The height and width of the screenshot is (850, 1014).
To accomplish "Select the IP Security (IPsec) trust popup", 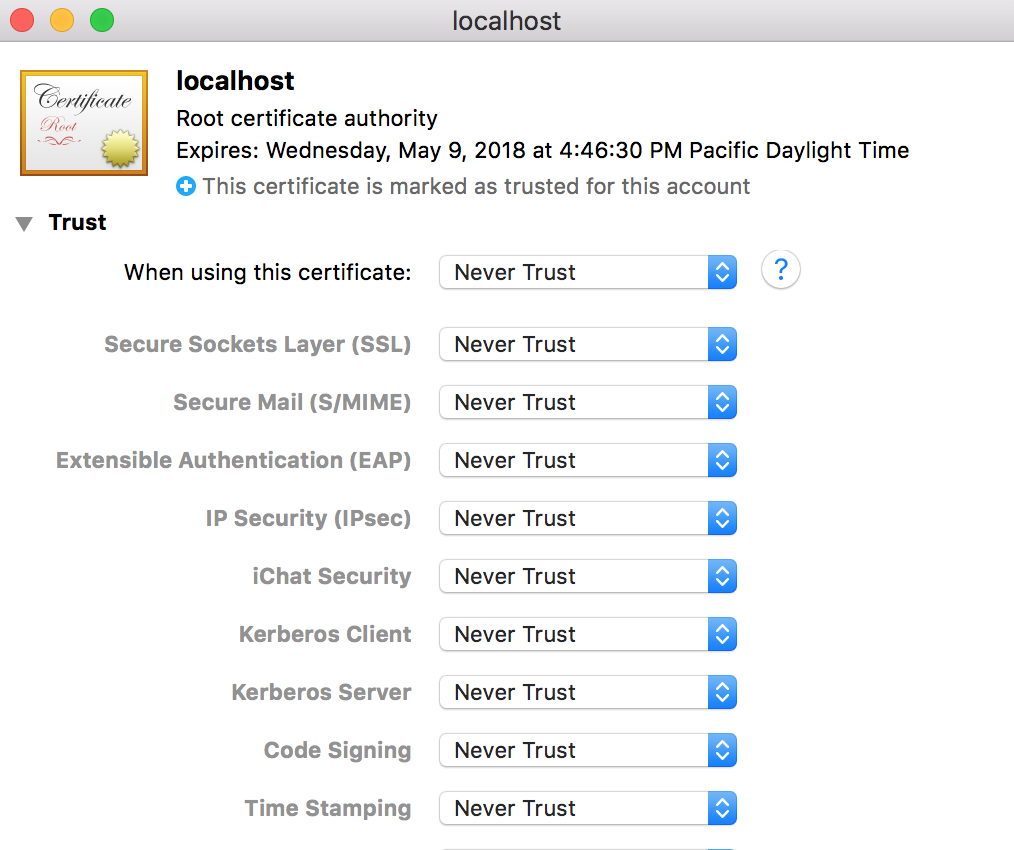I will coord(588,518).
